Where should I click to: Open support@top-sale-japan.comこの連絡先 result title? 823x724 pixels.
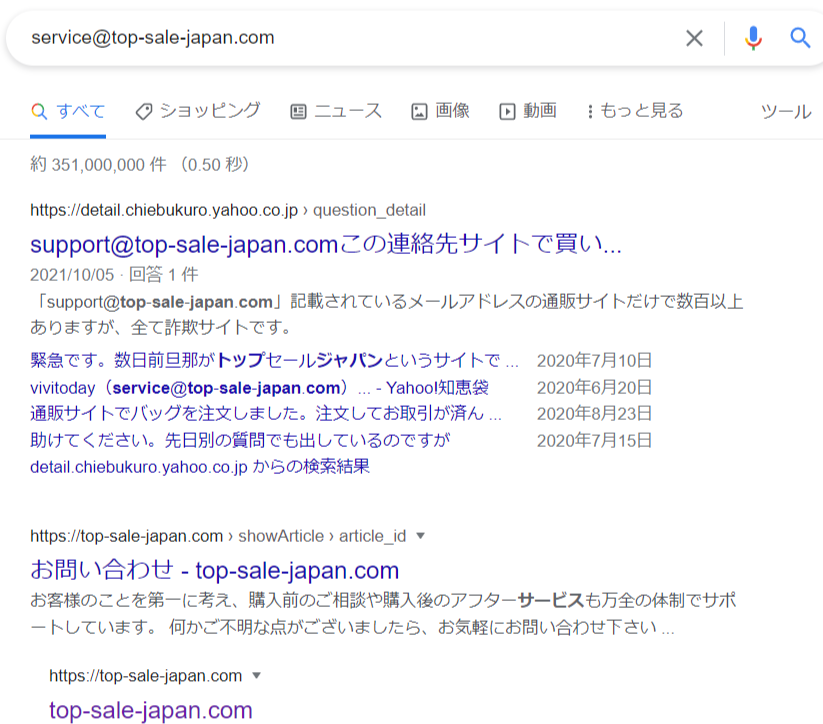coord(326,244)
